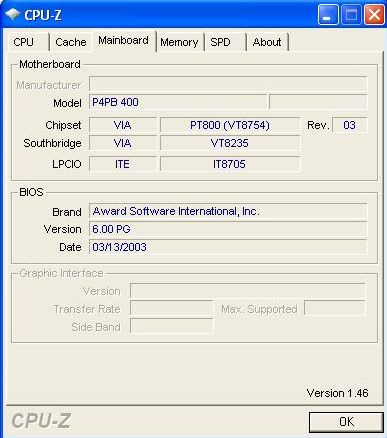Open the Memory tab
Image resolution: width=387 pixels, height=438 pixels.
[x=179, y=42]
